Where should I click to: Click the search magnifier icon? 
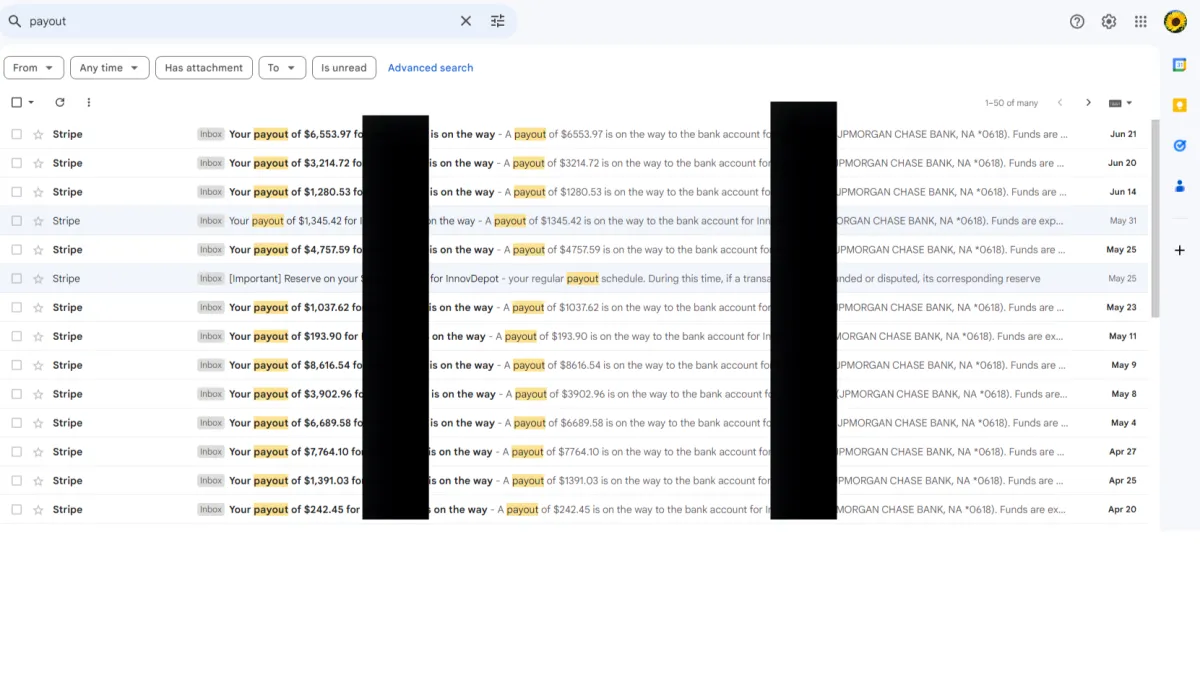point(14,21)
